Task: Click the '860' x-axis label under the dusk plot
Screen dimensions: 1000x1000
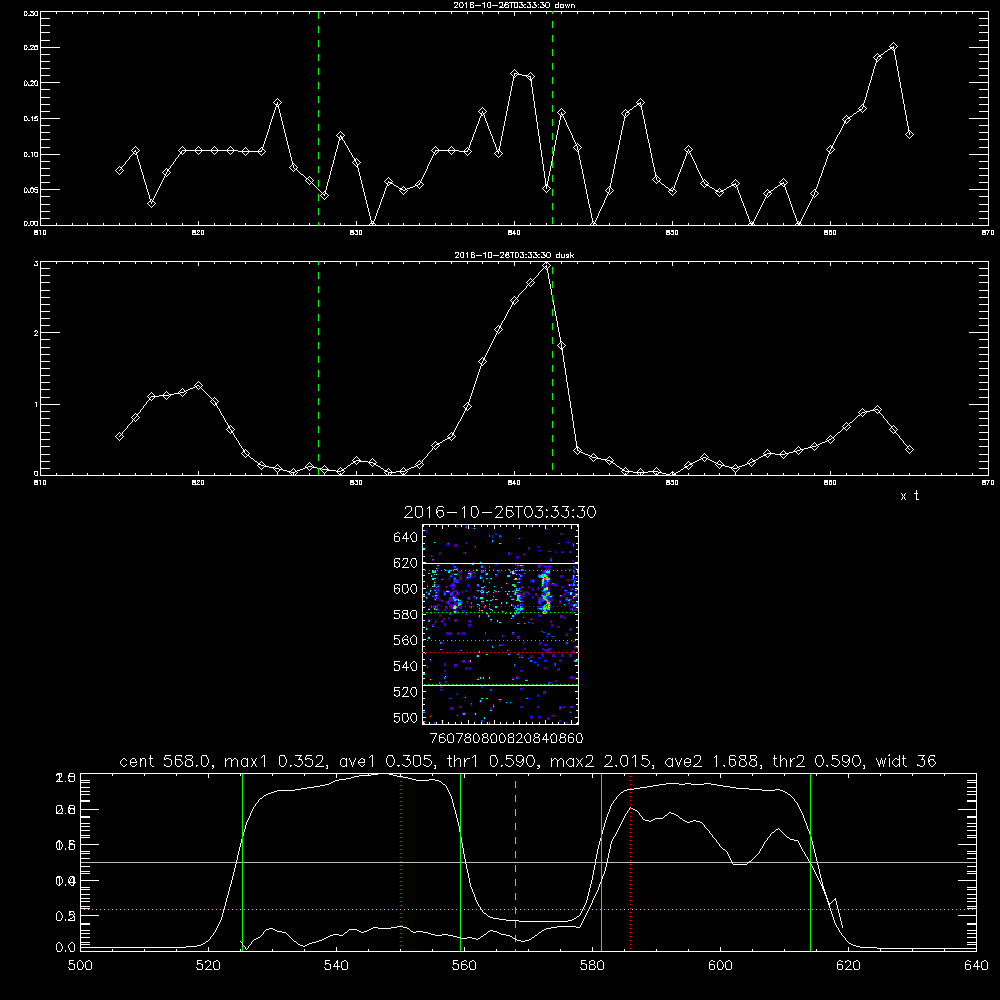Action: pos(830,483)
